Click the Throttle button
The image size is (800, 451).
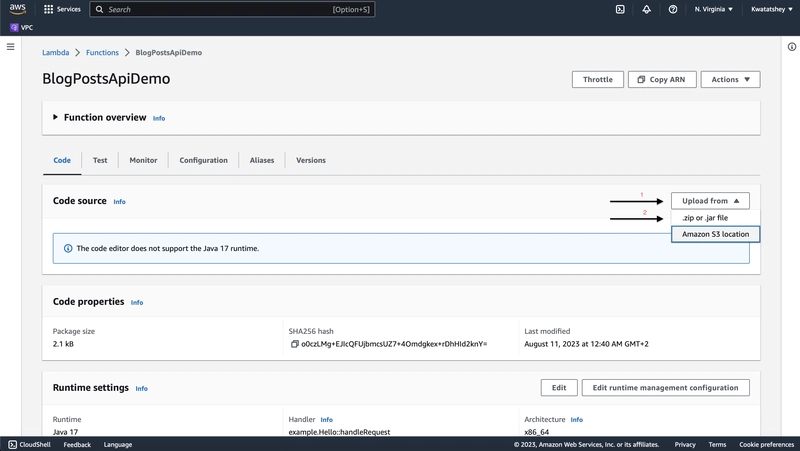coord(597,80)
